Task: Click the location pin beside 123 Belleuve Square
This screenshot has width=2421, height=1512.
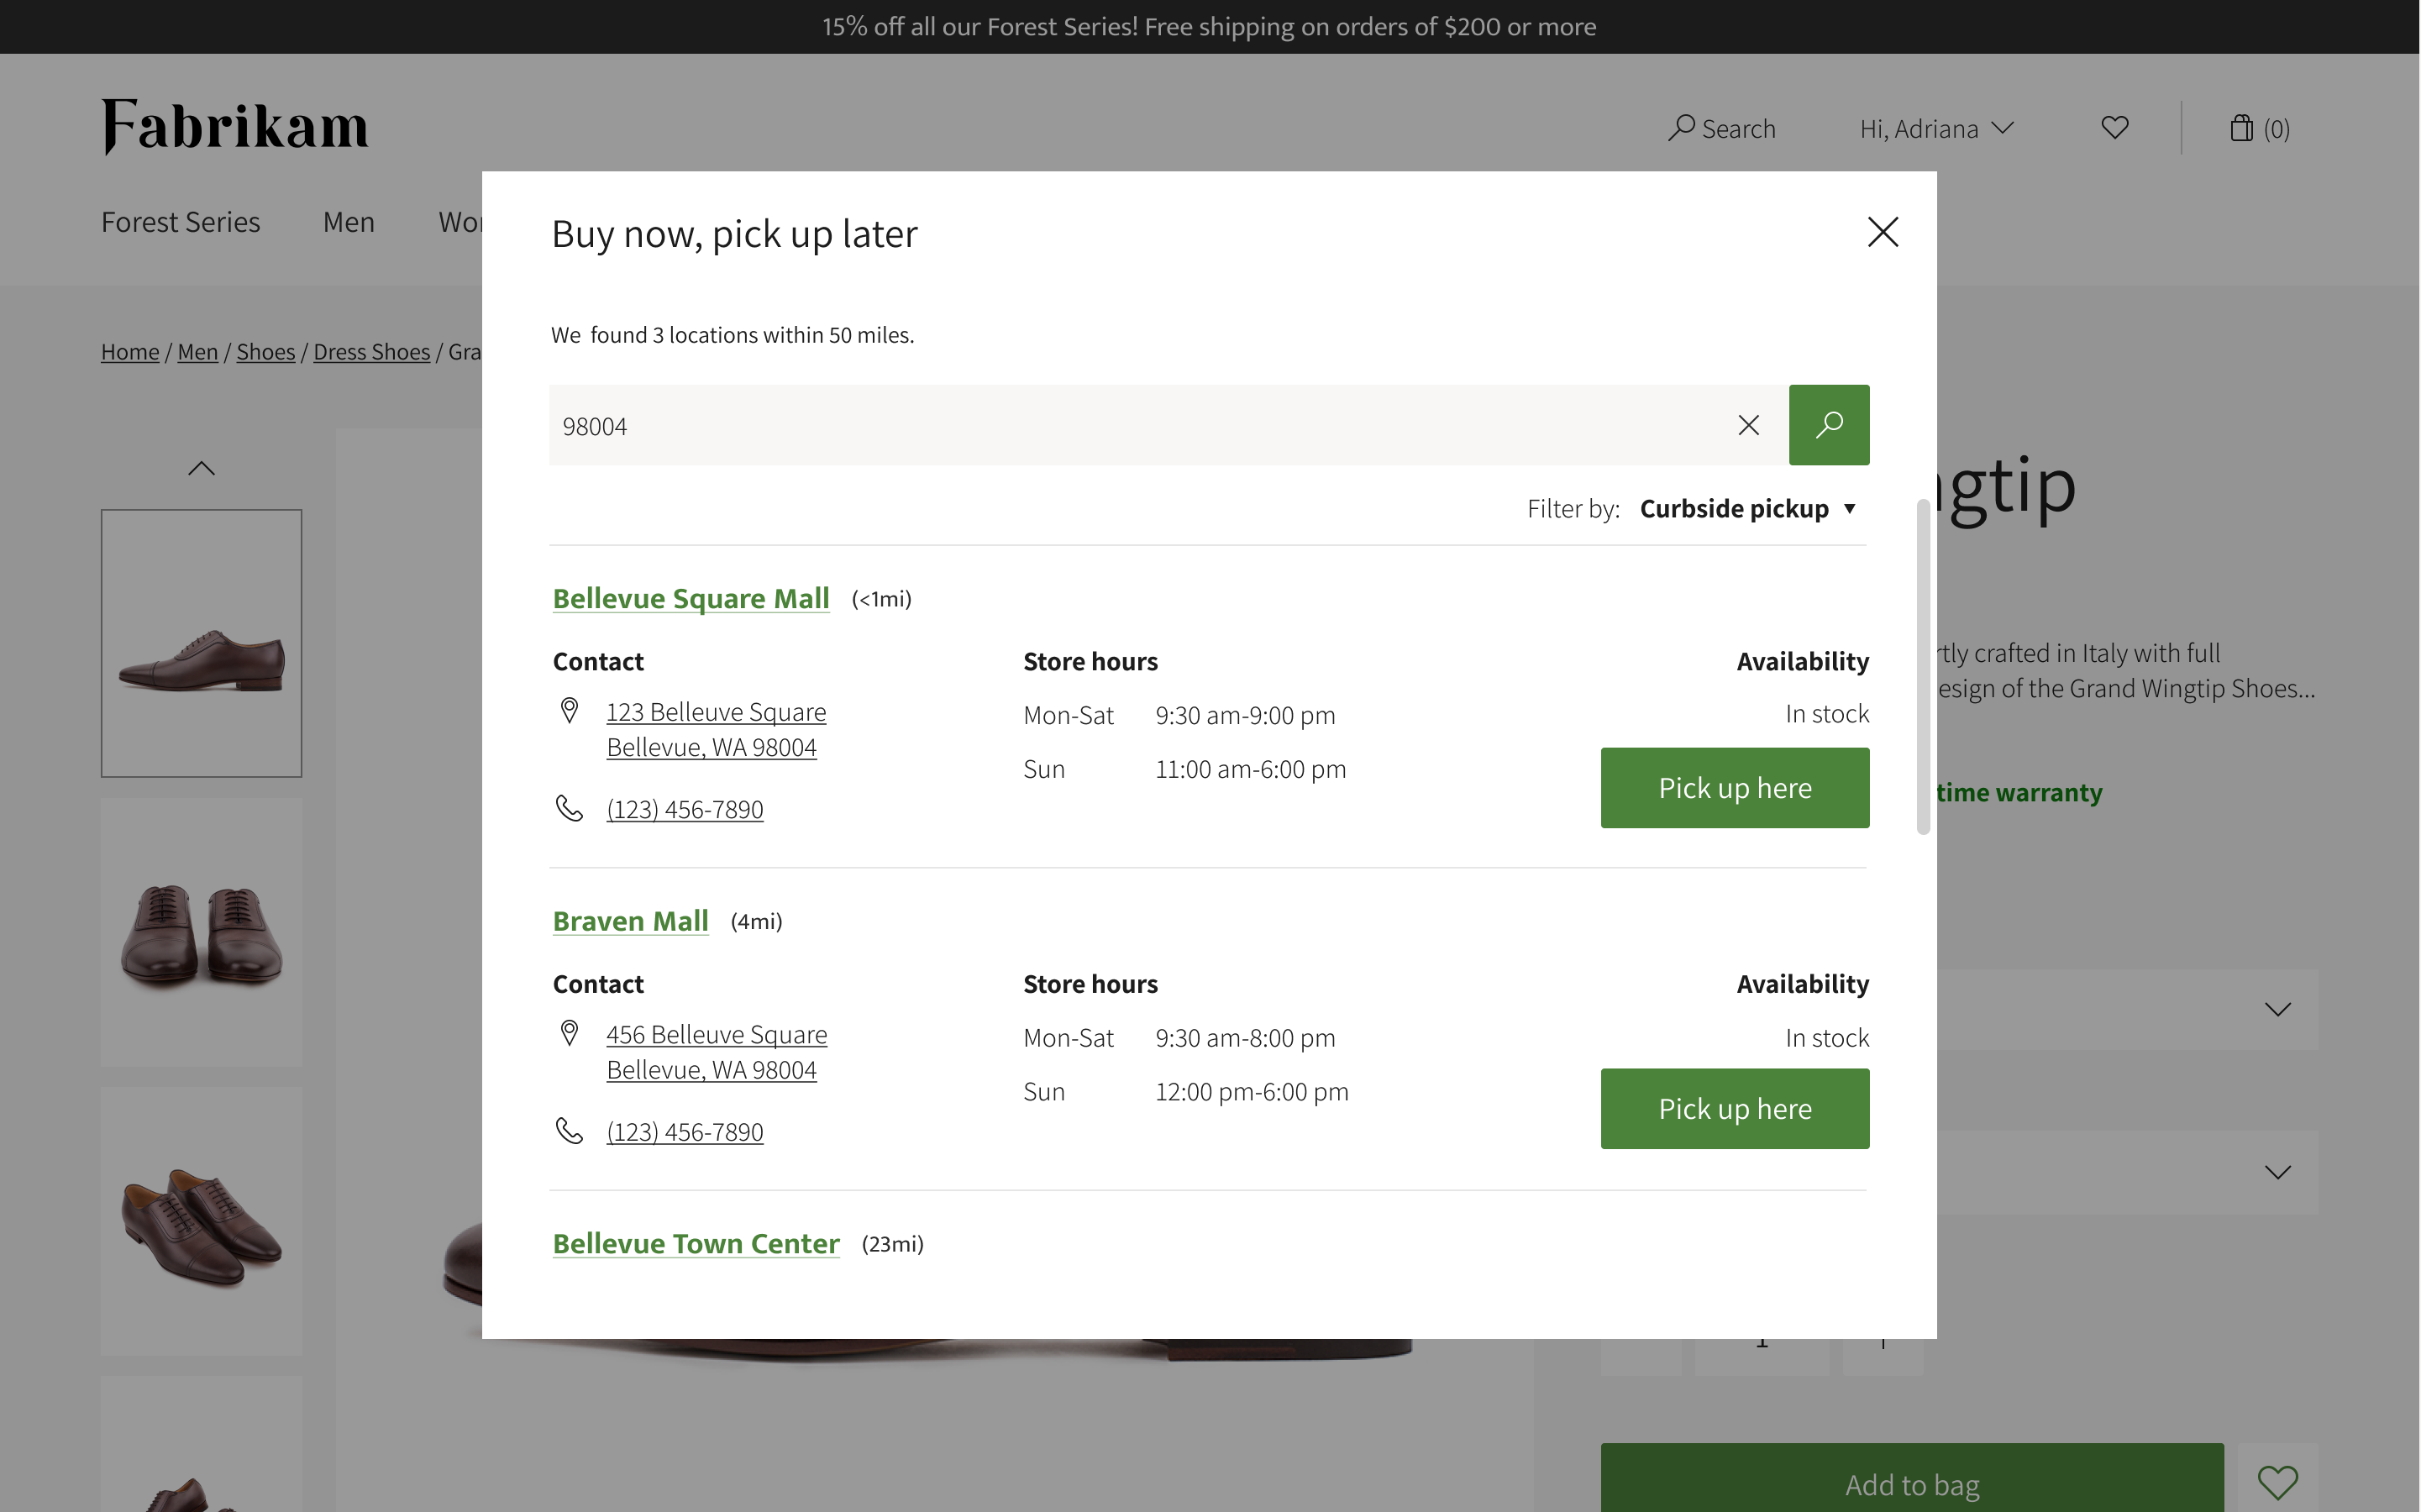Action: [570, 711]
